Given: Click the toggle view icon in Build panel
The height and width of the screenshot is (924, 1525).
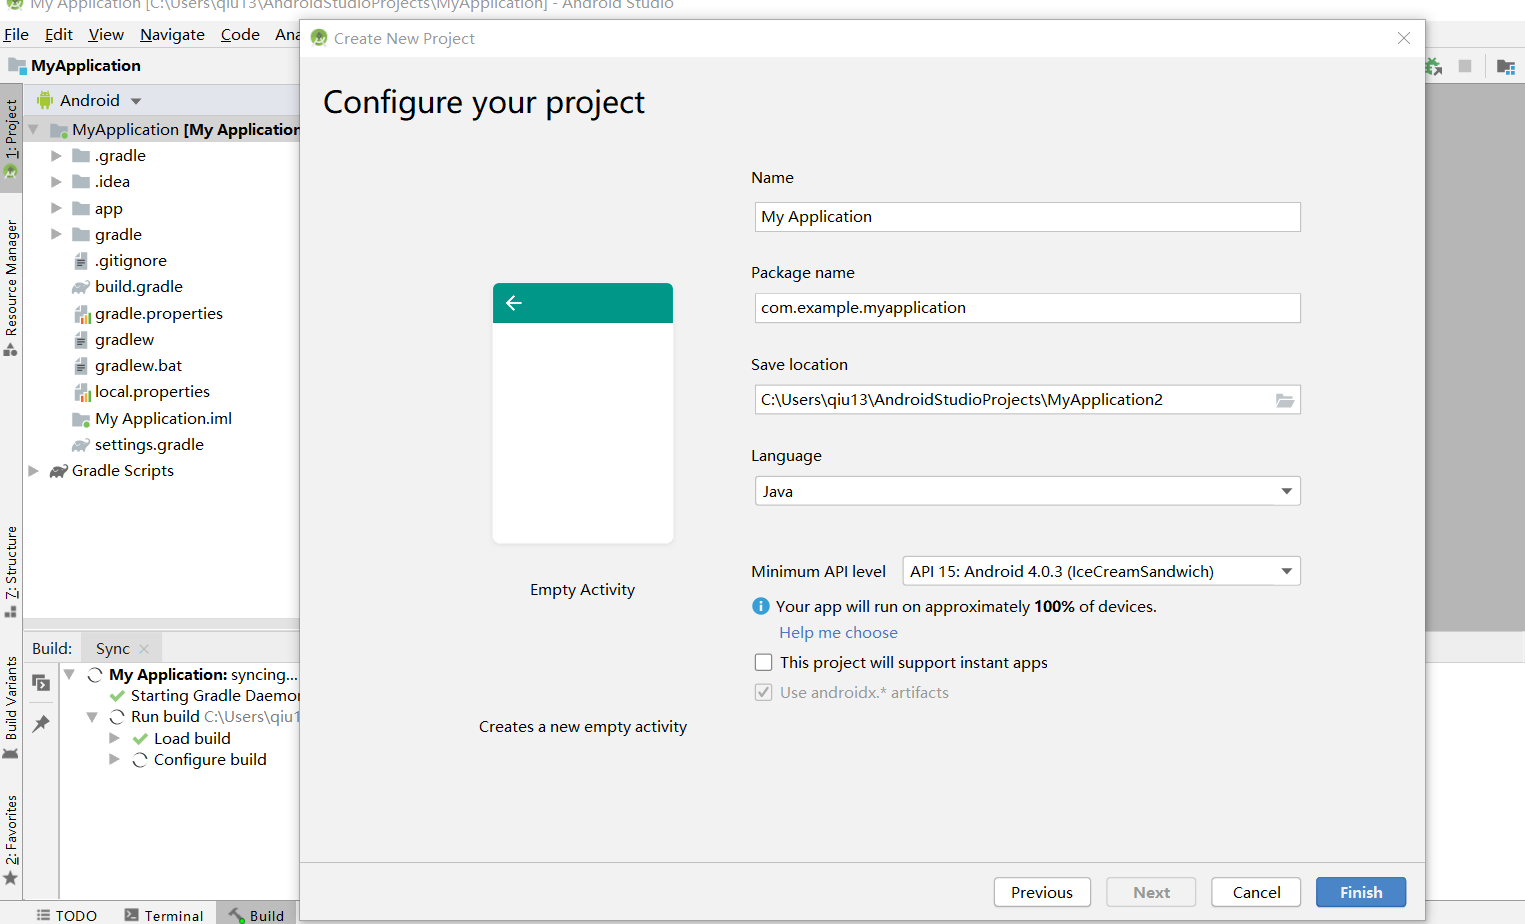Looking at the screenshot, I should 41,683.
